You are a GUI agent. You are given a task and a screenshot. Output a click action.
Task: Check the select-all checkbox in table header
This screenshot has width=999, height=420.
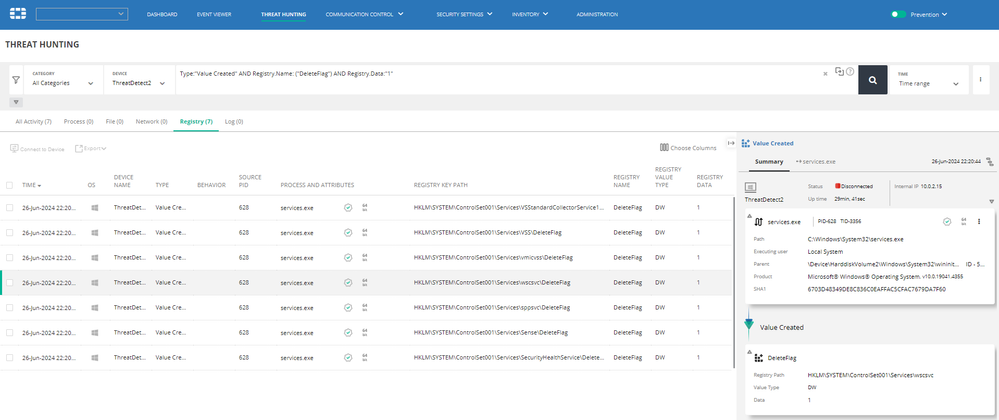point(10,185)
